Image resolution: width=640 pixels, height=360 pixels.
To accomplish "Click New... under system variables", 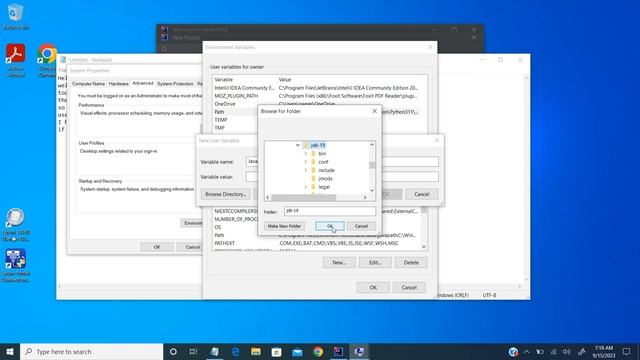I will 339,262.
